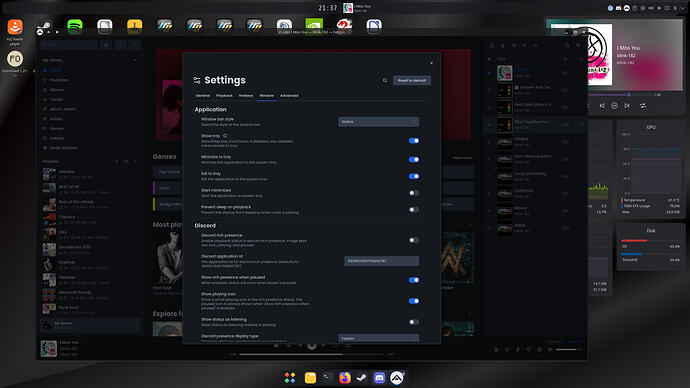
Task: Click the info icon beside Show tray
Action: [x=225, y=136]
